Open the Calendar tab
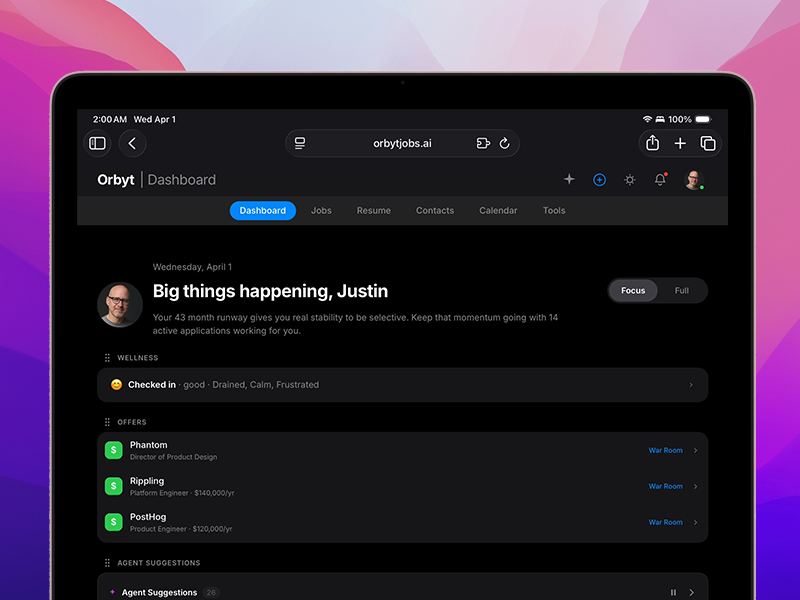The height and width of the screenshot is (600, 800). (x=498, y=211)
